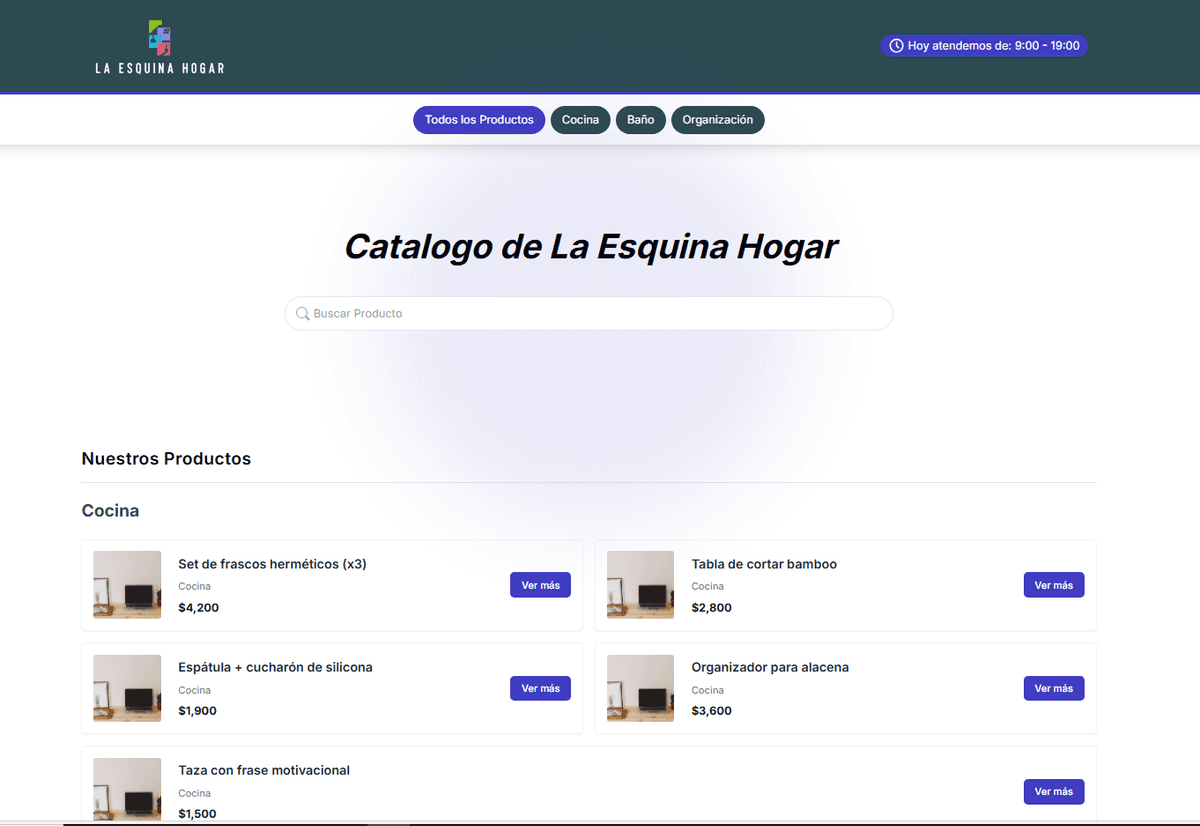The image size is (1200, 826).
Task: Select the Todos los Productos filter
Action: pos(479,119)
